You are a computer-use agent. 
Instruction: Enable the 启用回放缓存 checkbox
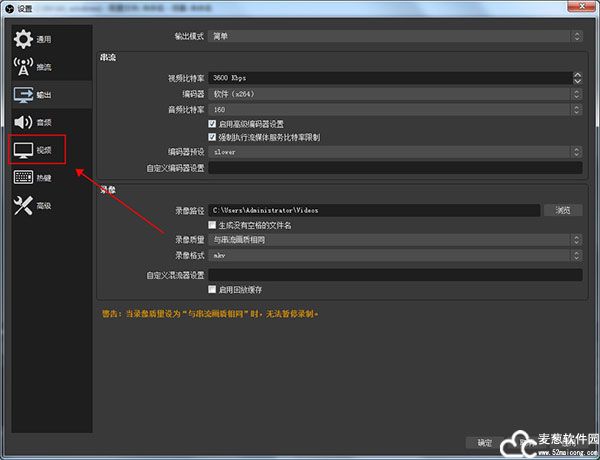212,289
